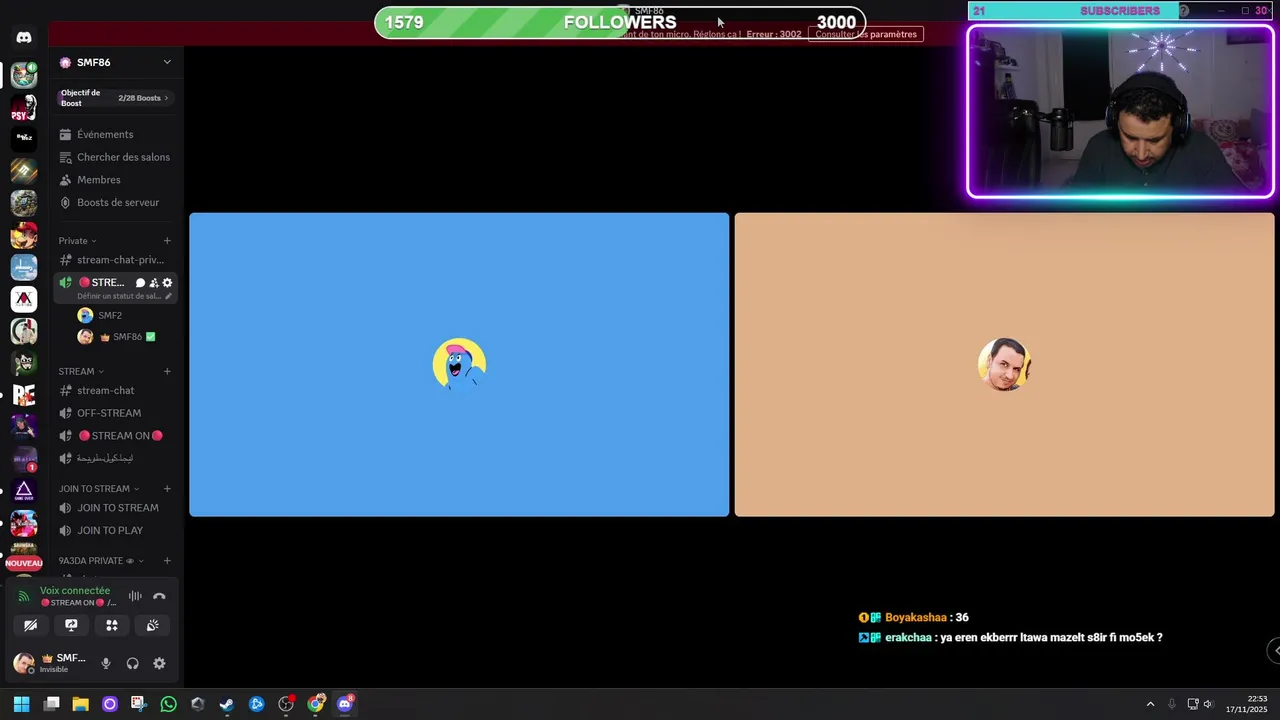Image resolution: width=1280 pixels, height=720 pixels.
Task: Select the SMF86 beige video tile
Action: point(1005,365)
